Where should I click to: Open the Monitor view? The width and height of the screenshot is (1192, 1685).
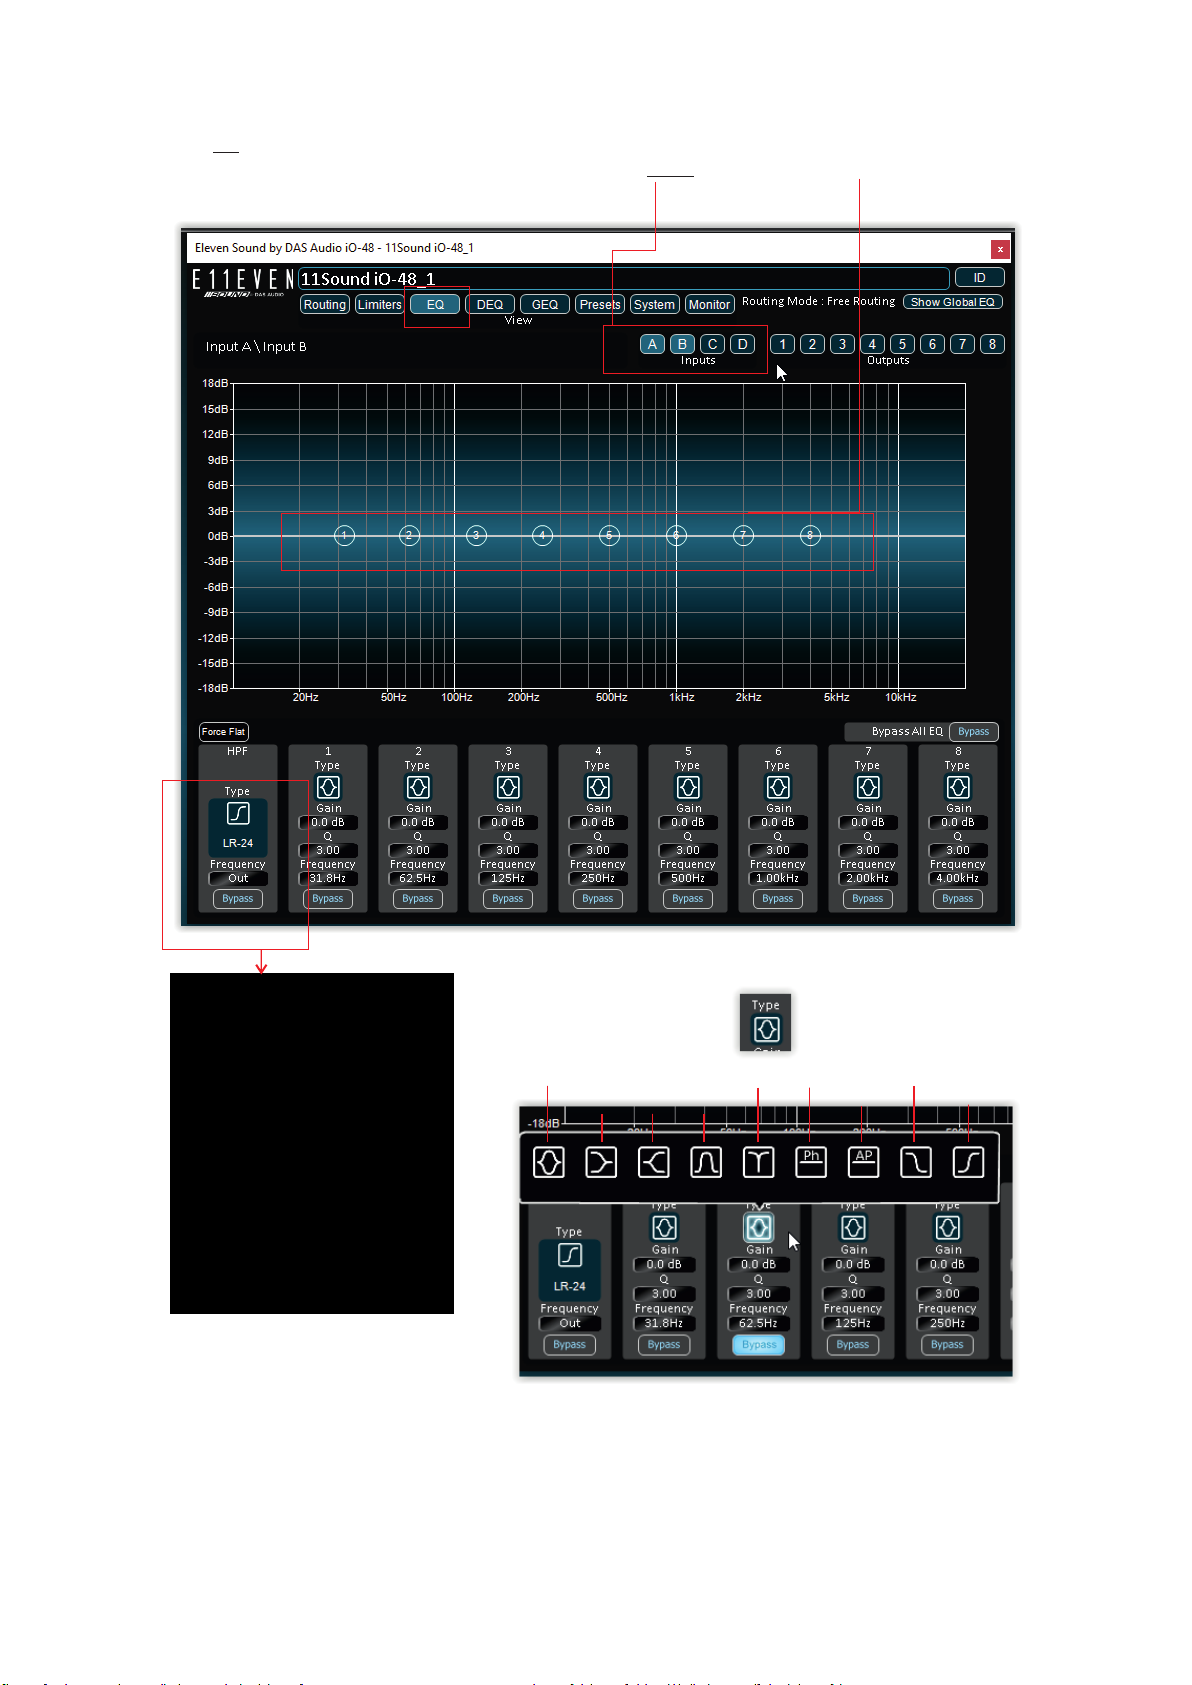pyautogui.click(x=710, y=305)
